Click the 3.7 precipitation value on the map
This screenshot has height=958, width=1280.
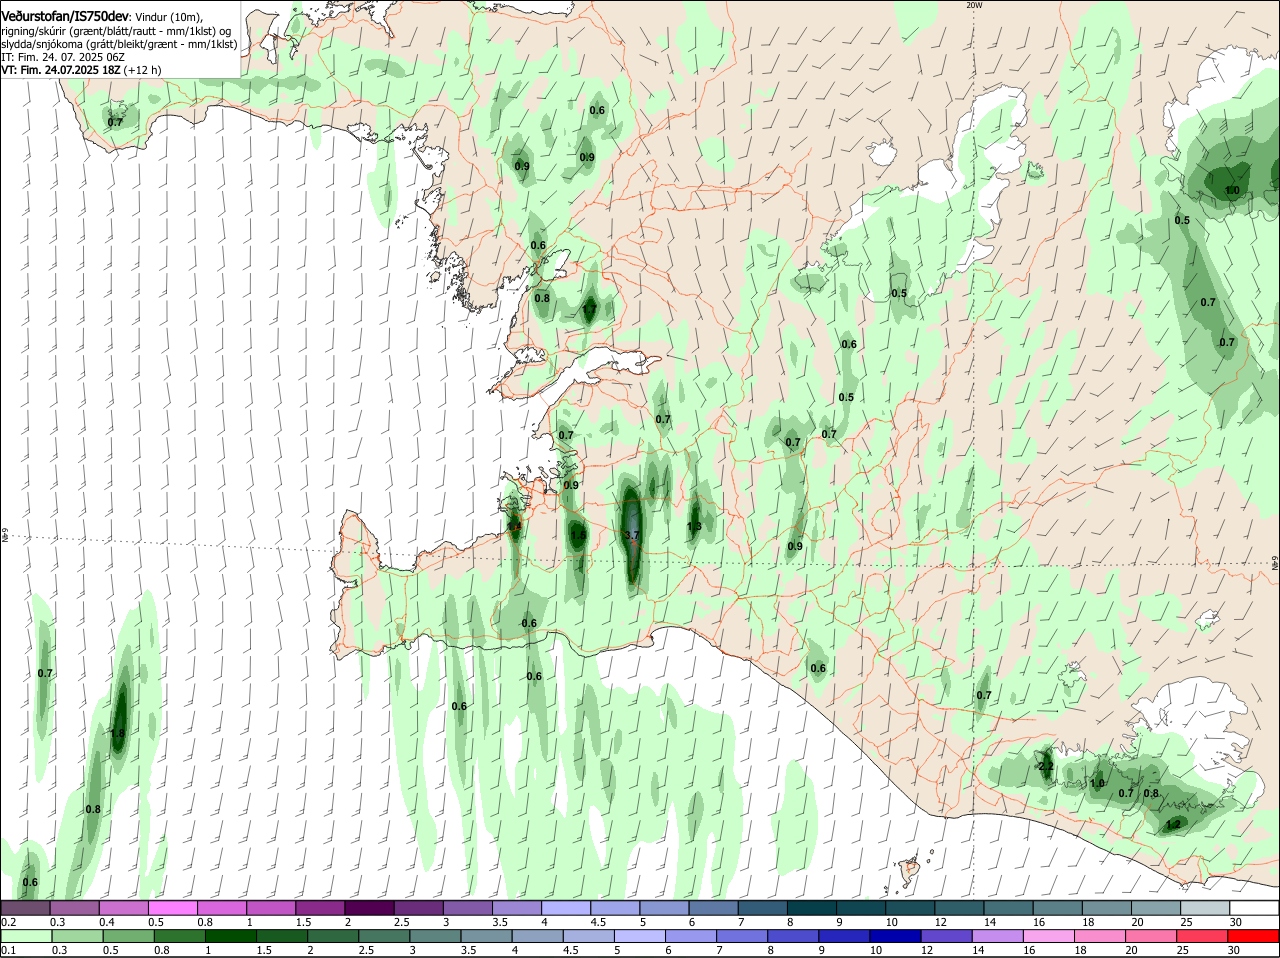point(631,536)
